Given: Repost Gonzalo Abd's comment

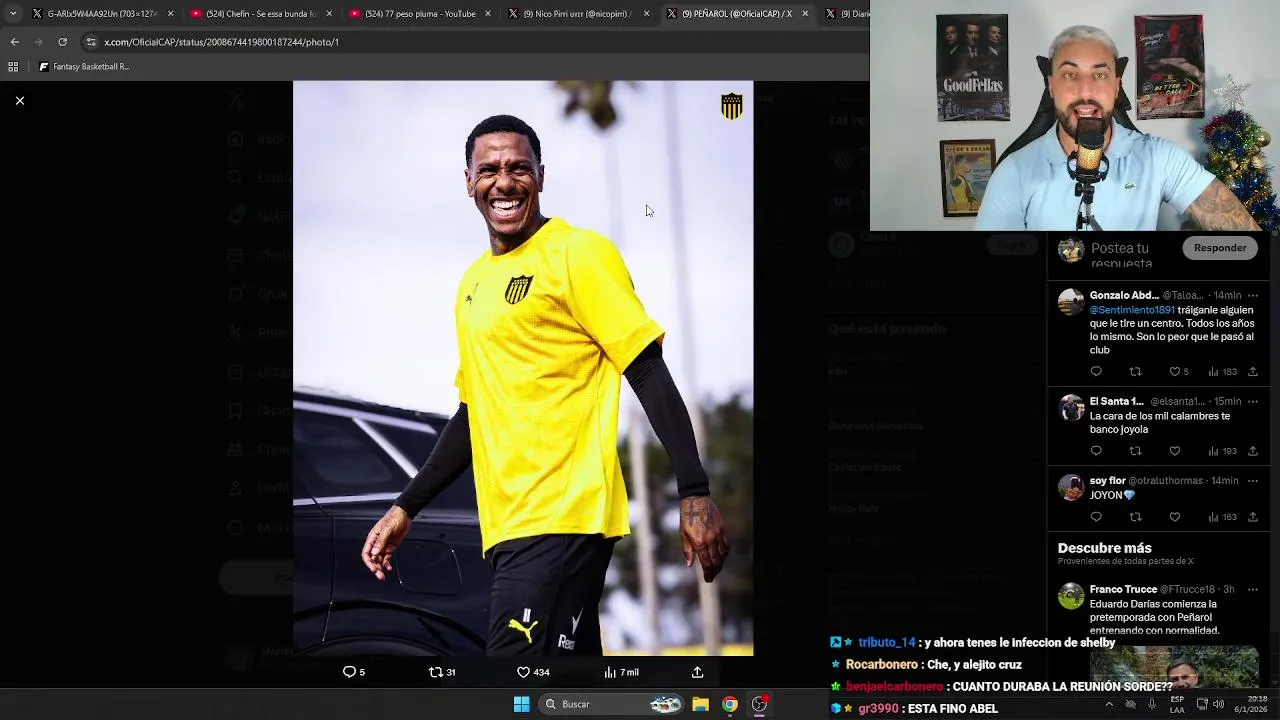Looking at the screenshot, I should pyautogui.click(x=1135, y=372).
